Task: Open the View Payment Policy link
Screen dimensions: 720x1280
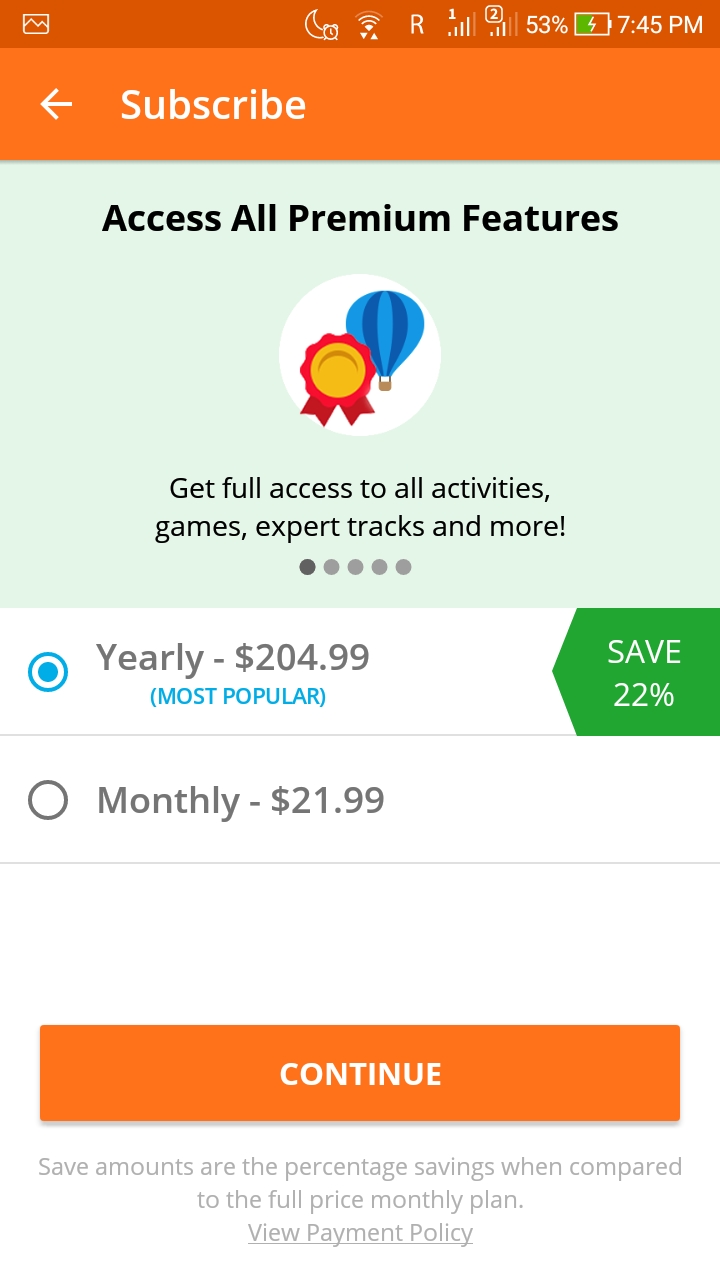Action: click(360, 1233)
